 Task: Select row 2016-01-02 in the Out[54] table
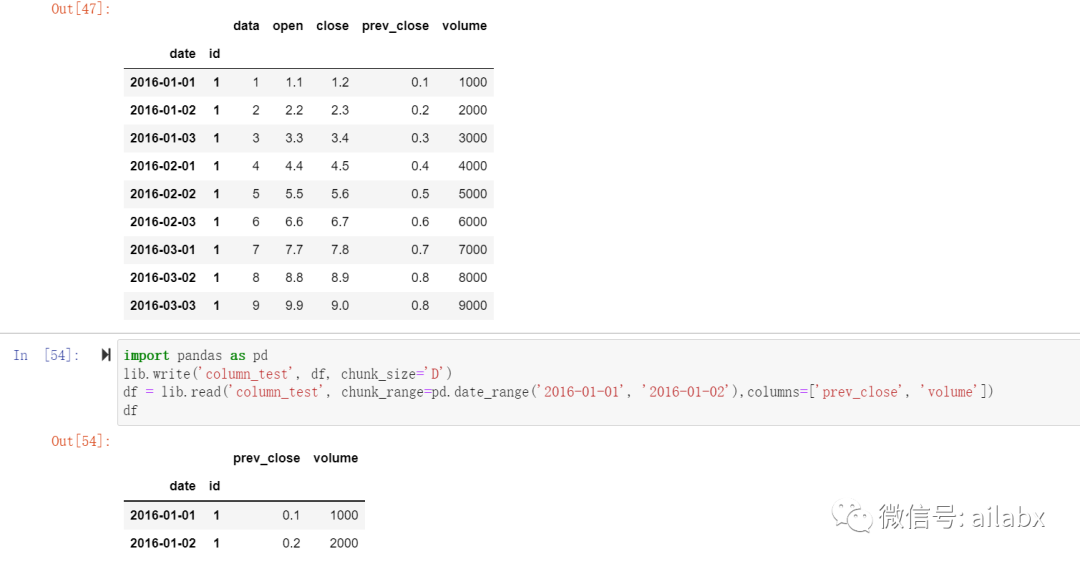point(244,543)
